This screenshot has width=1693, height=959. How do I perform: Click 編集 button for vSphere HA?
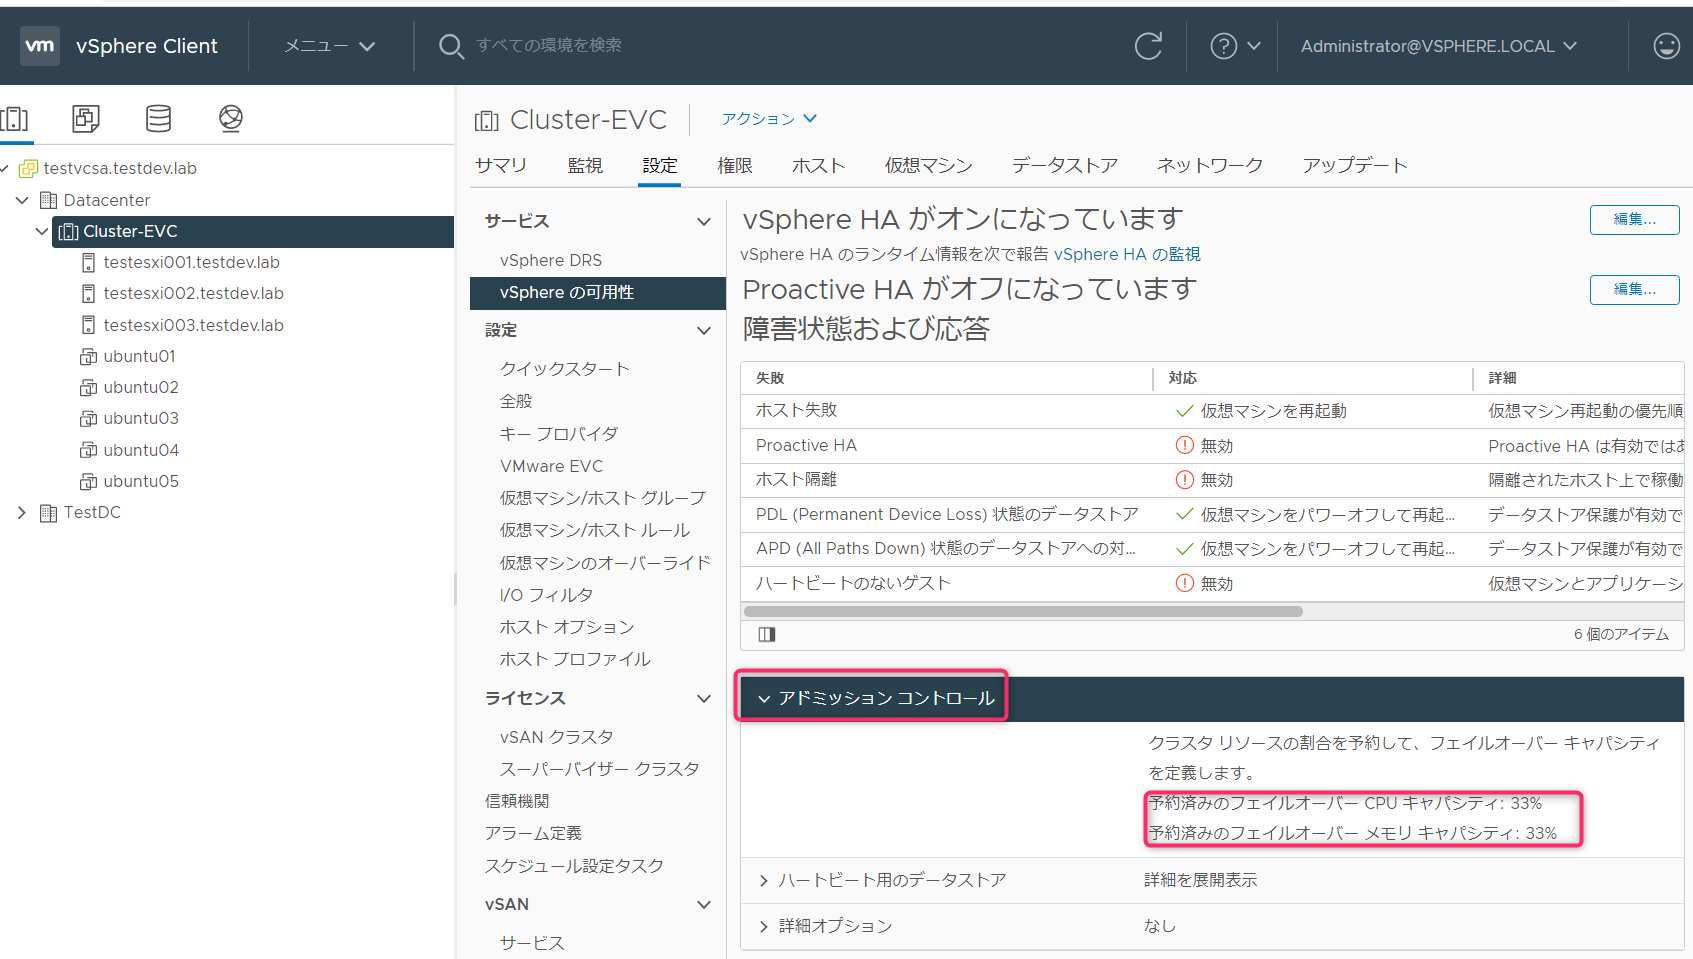click(x=1634, y=219)
